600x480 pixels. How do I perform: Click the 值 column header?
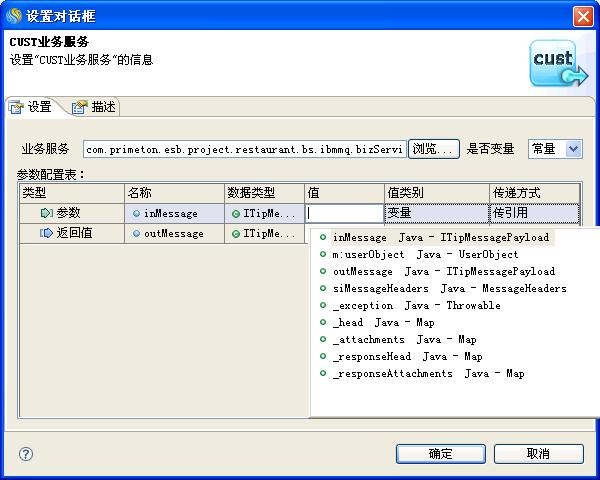tap(344, 193)
